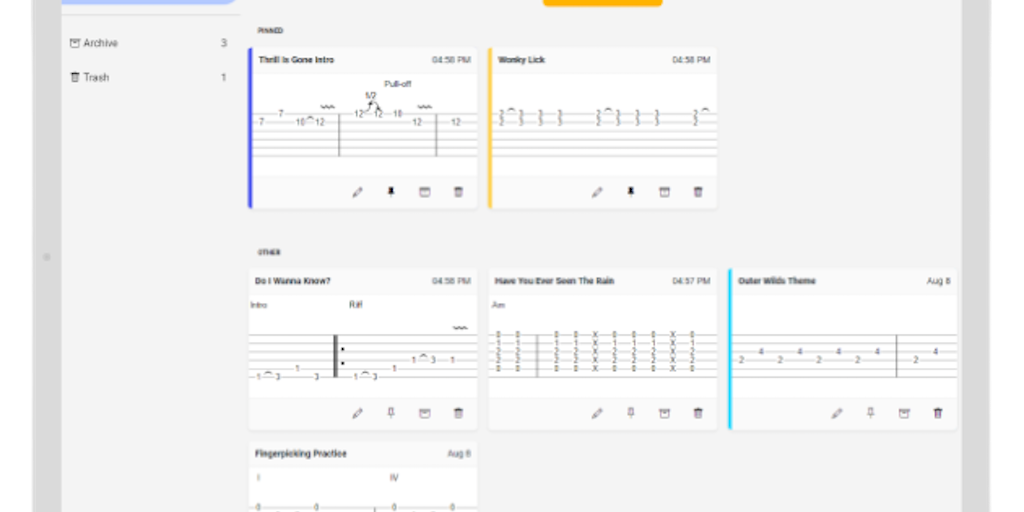Viewport: 1024px width, 512px height.
Task: Trash the Have You Ever Seen The Rain note
Action: [698, 413]
